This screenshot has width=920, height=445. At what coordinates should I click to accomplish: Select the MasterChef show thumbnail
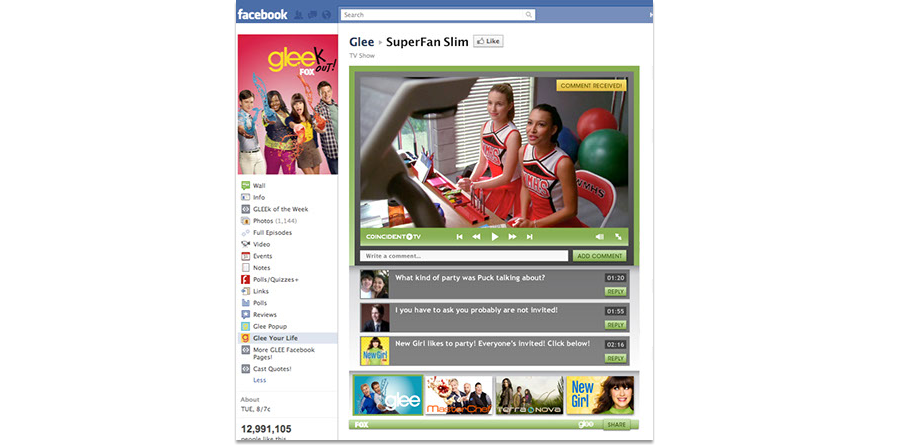[458, 395]
